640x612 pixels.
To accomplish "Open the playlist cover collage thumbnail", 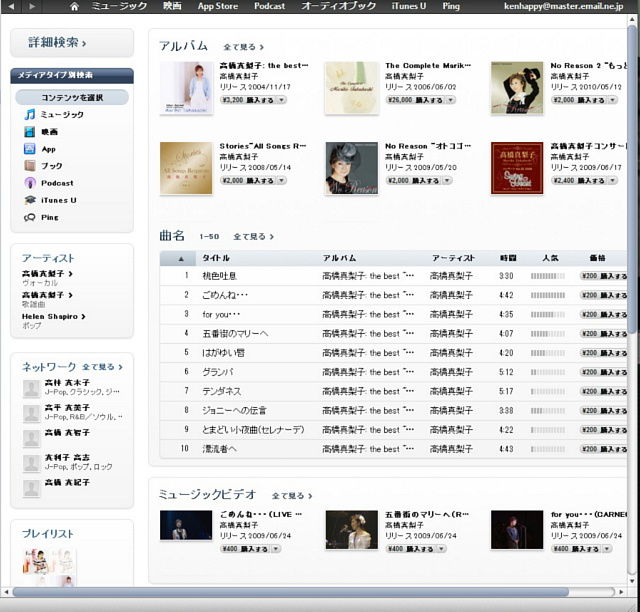I will [x=49, y=567].
